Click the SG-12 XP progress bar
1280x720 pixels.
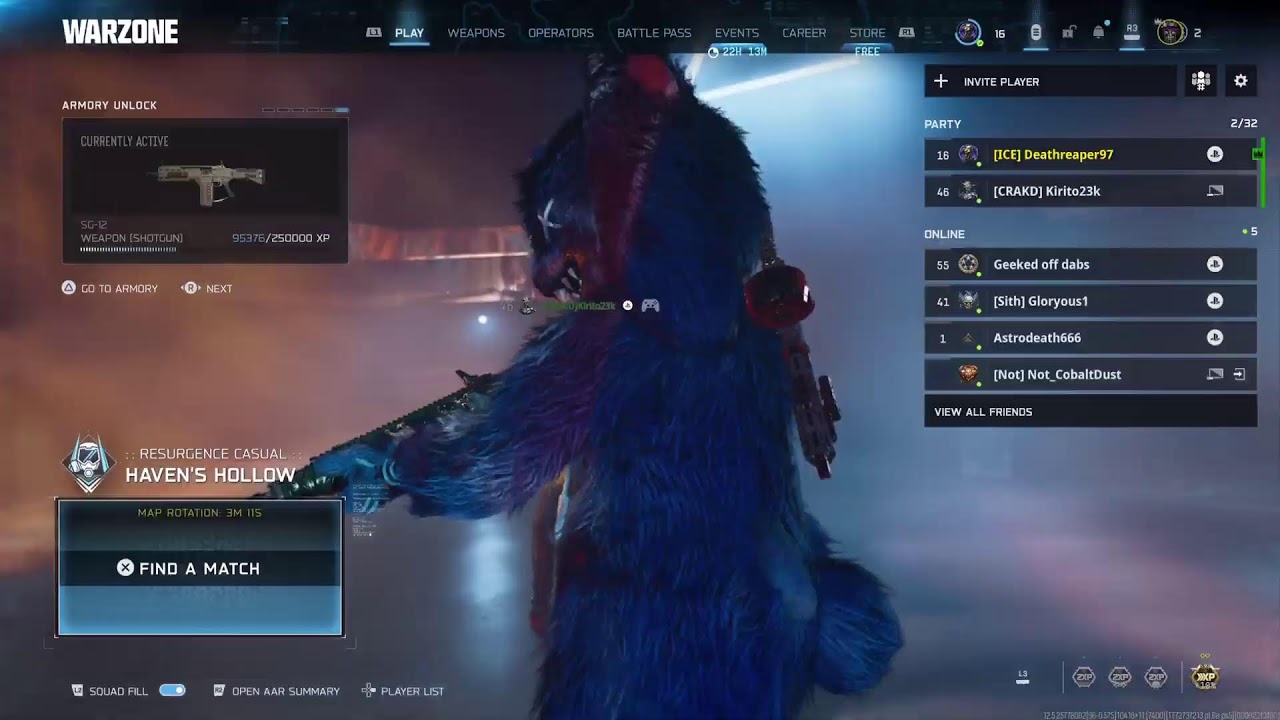[x=128, y=249]
